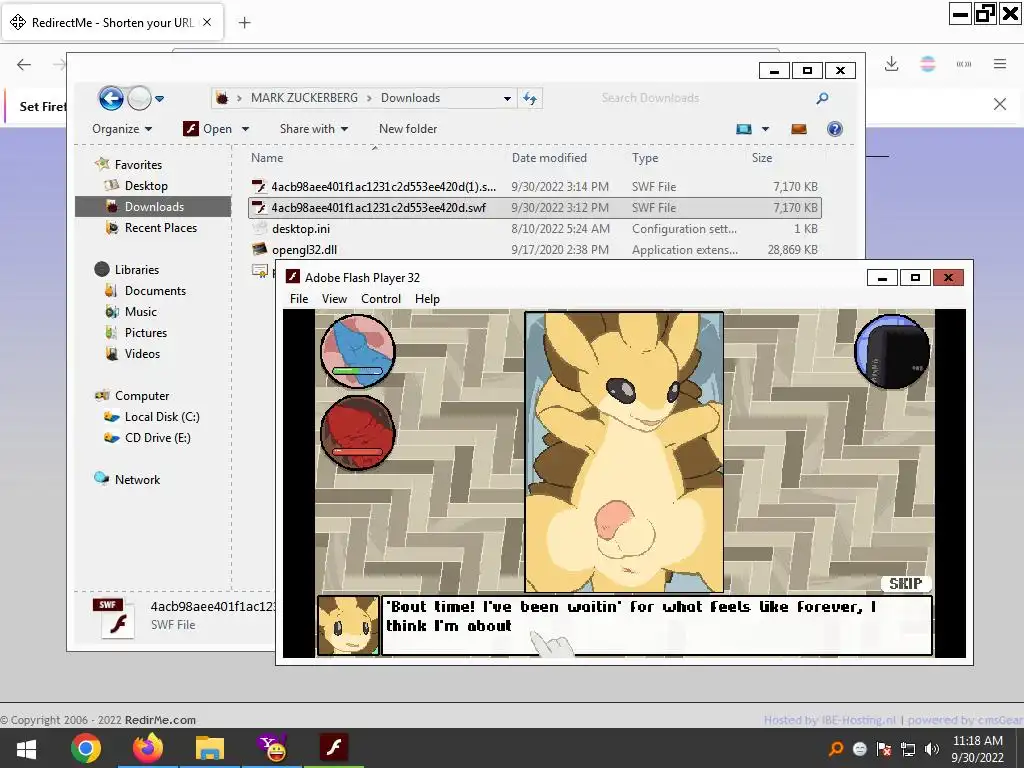Sort files by Date modified column

(549, 157)
